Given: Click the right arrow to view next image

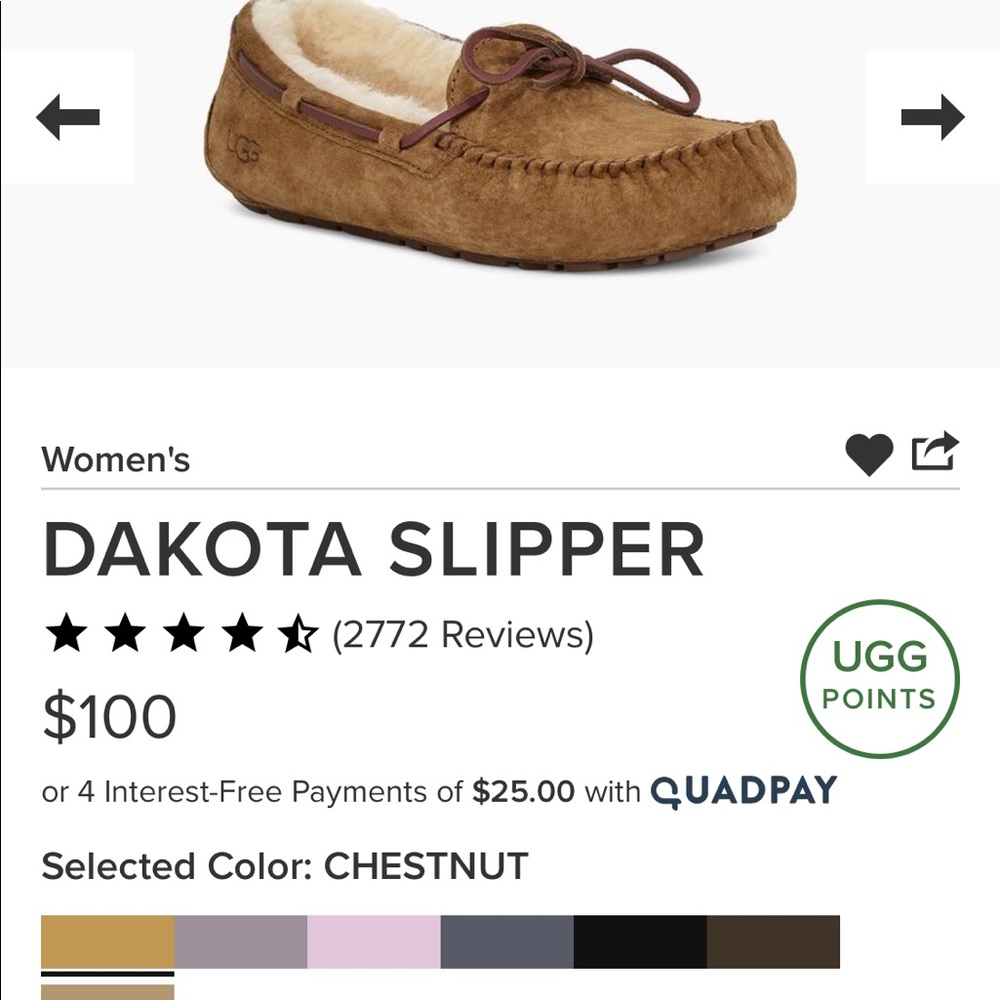Looking at the screenshot, I should [935, 115].
